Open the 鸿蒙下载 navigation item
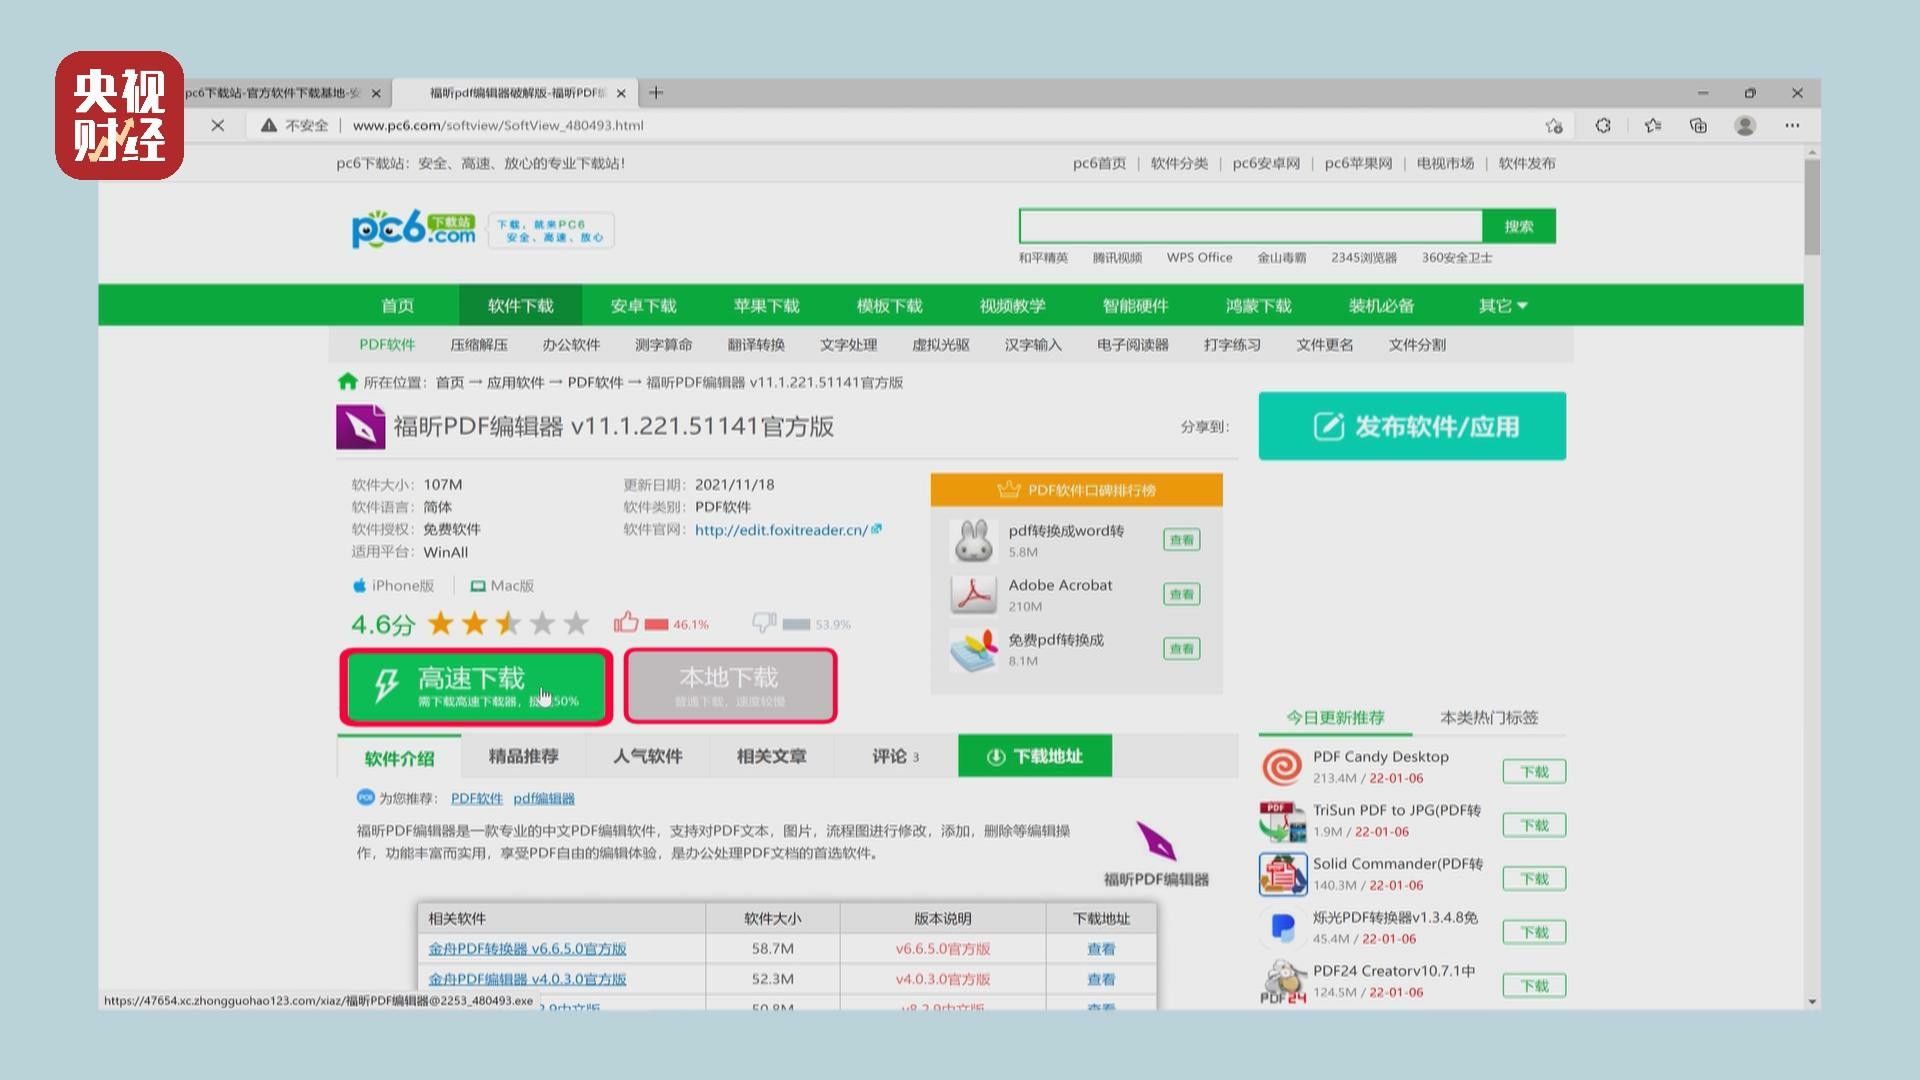Viewport: 1920px width, 1080px height. (x=1258, y=306)
